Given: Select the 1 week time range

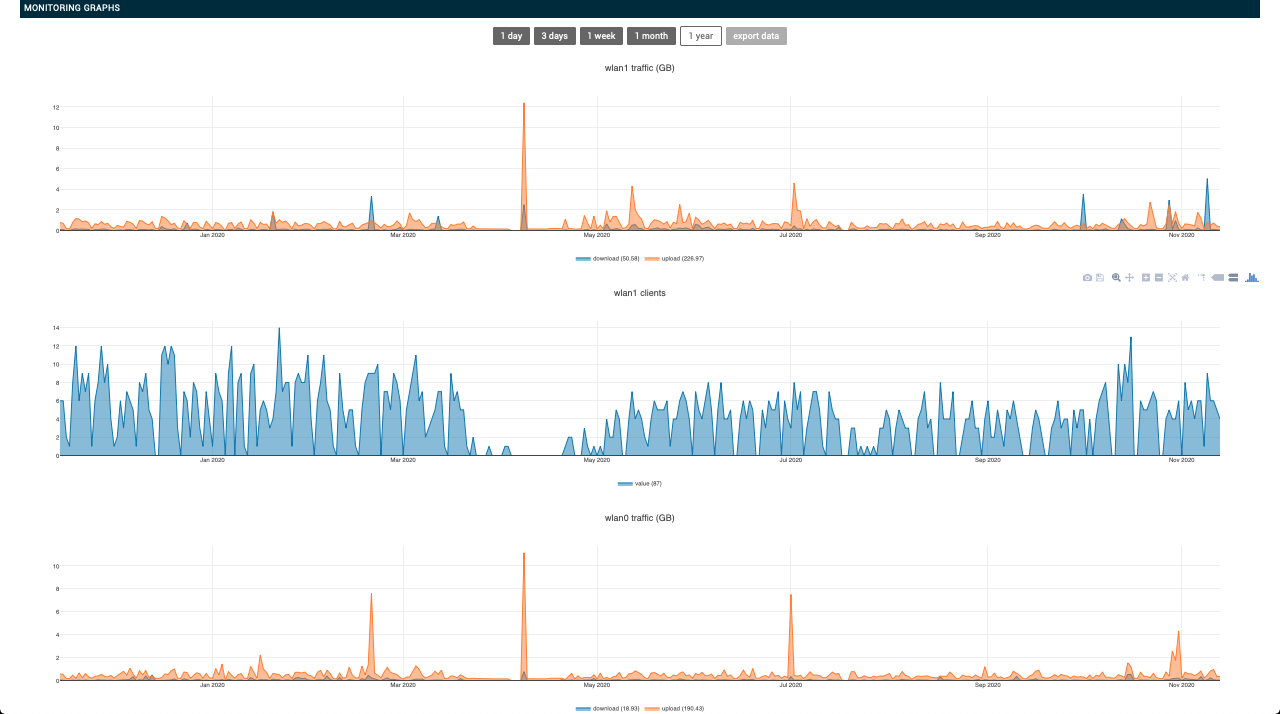Looking at the screenshot, I should click(601, 36).
